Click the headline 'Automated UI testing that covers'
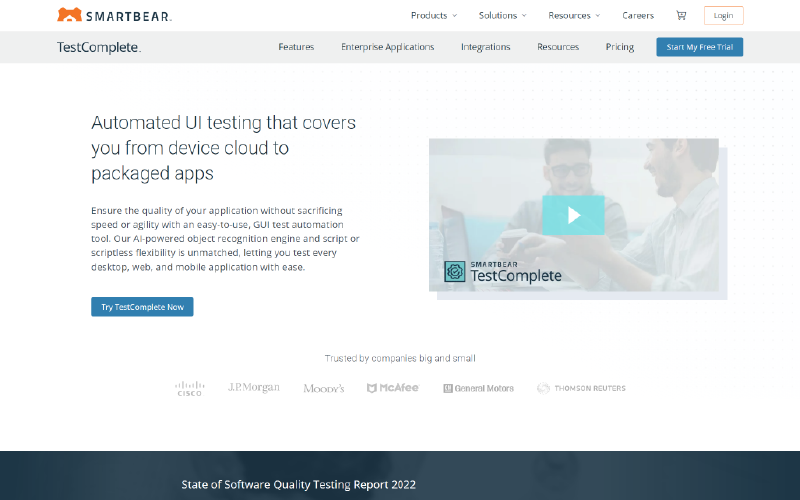The image size is (800, 500). [x=223, y=122]
